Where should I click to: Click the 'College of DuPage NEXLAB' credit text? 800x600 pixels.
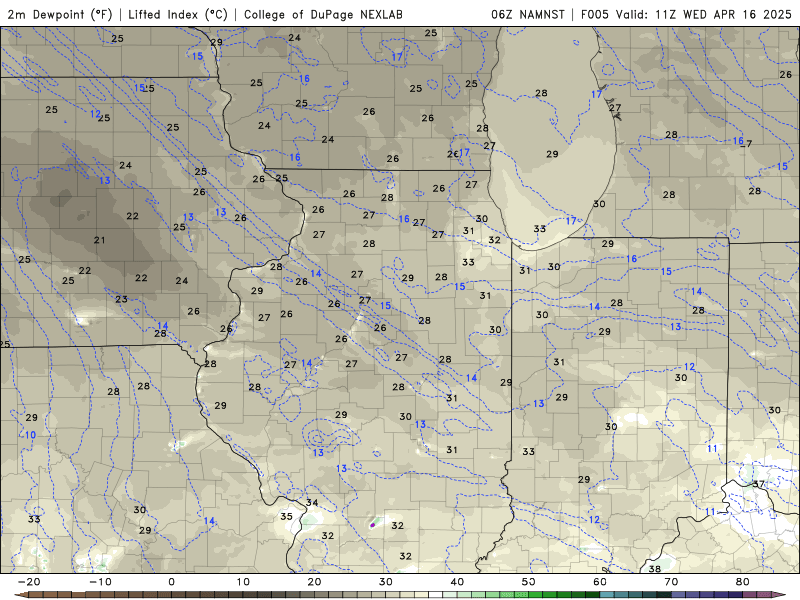(323, 14)
